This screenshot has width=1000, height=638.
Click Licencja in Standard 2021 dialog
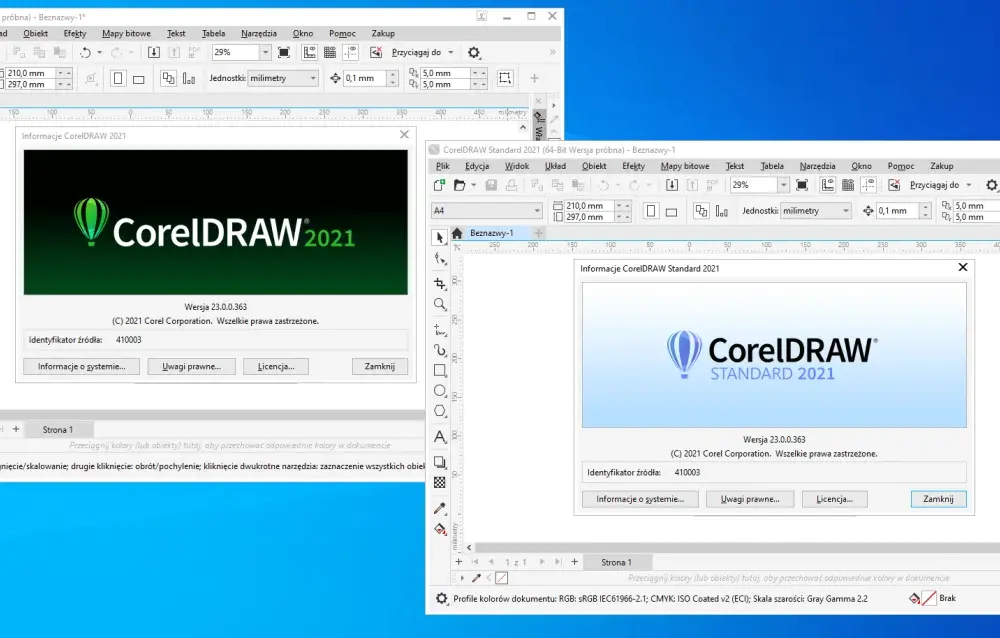pyautogui.click(x=834, y=499)
